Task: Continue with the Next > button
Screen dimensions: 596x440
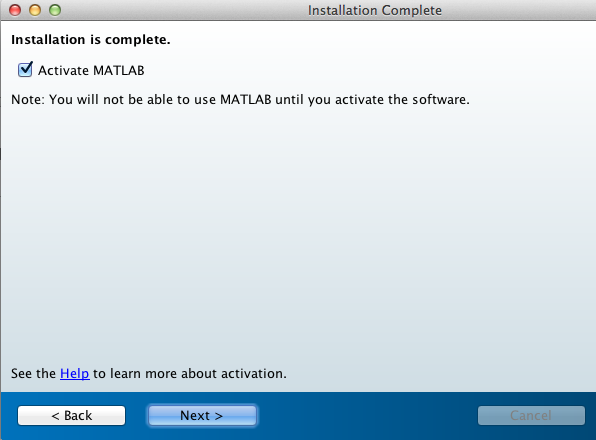Action: (202, 416)
